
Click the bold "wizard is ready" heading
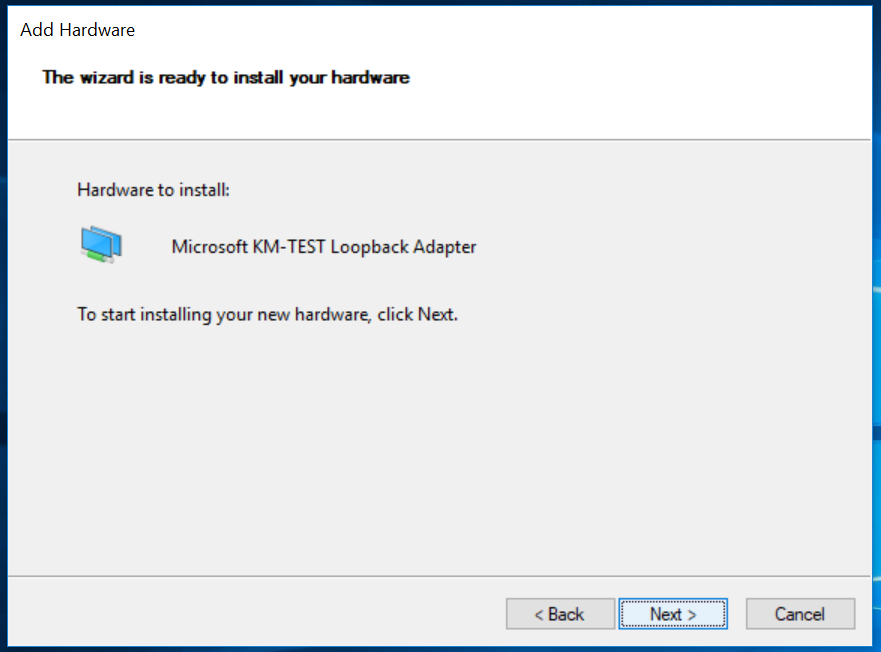[226, 77]
